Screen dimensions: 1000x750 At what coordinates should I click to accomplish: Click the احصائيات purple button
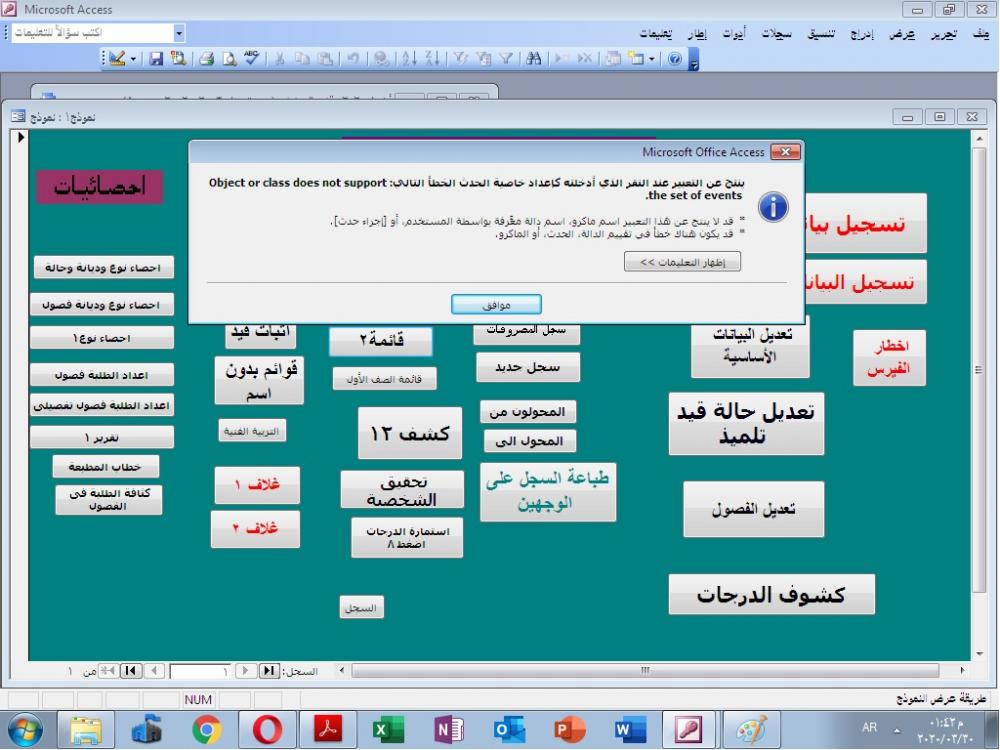99,186
